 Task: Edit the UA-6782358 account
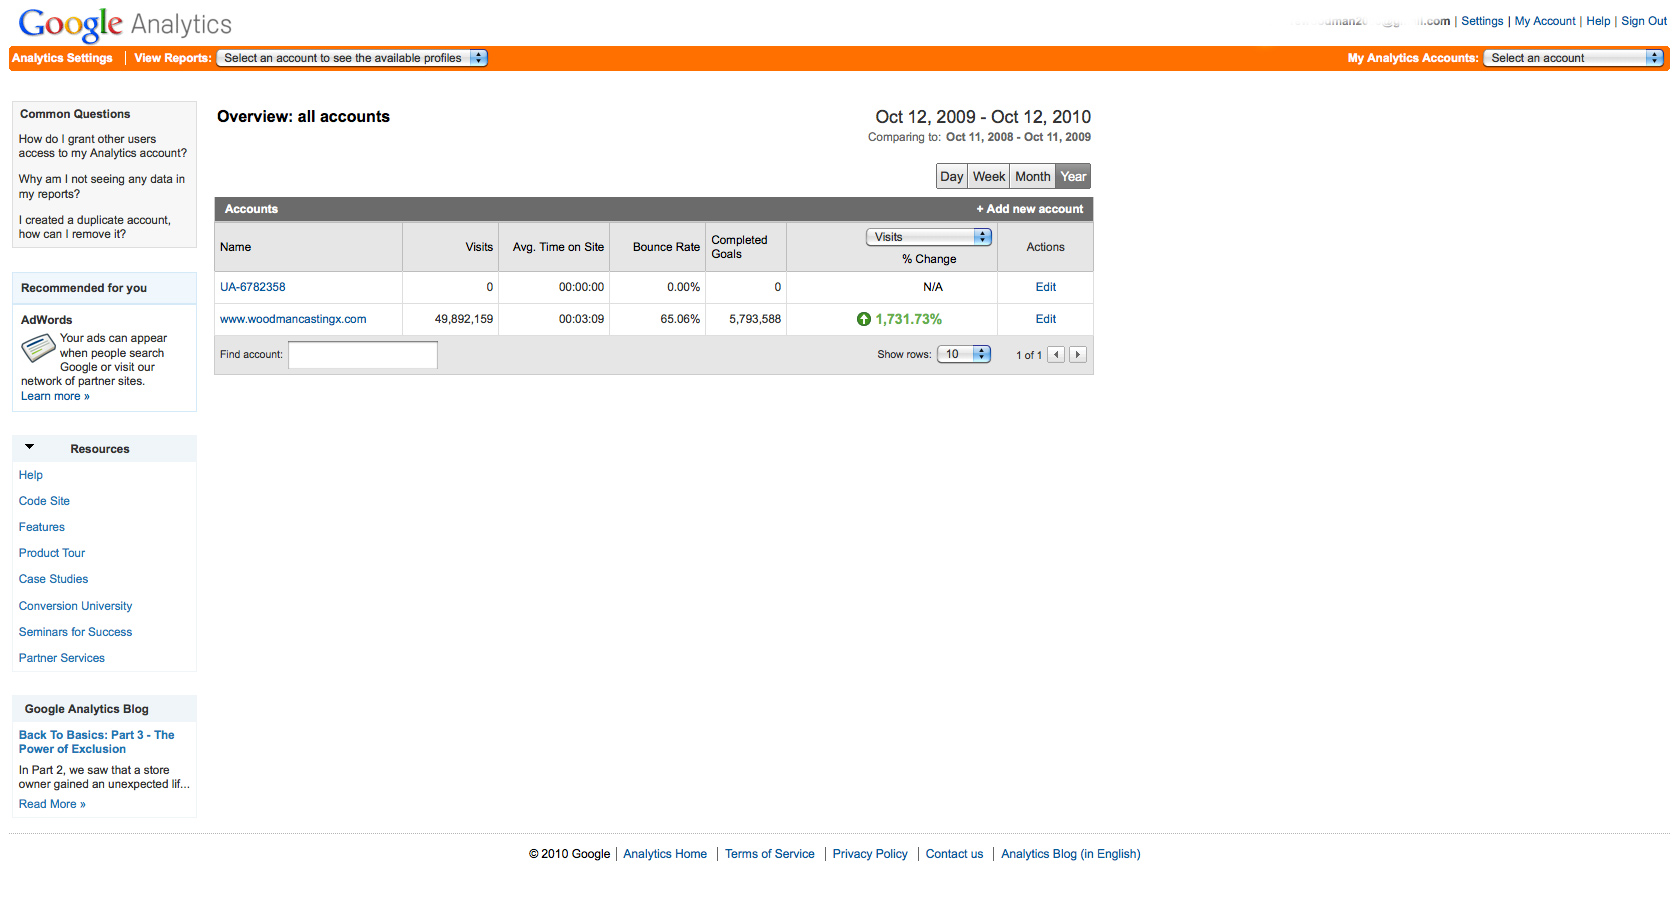pos(1045,287)
